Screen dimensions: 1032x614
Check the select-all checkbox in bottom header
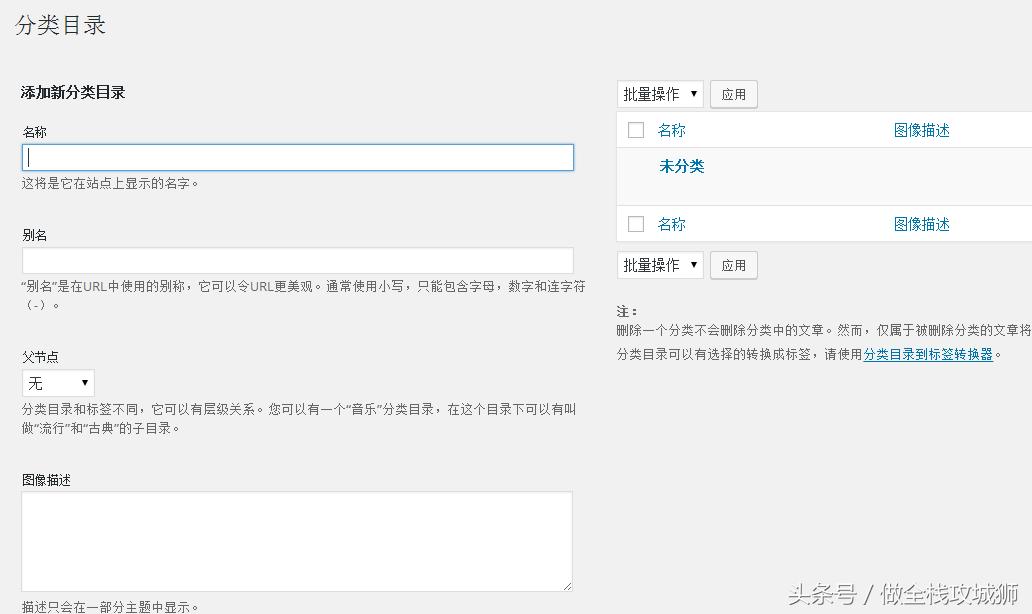pyautogui.click(x=636, y=223)
